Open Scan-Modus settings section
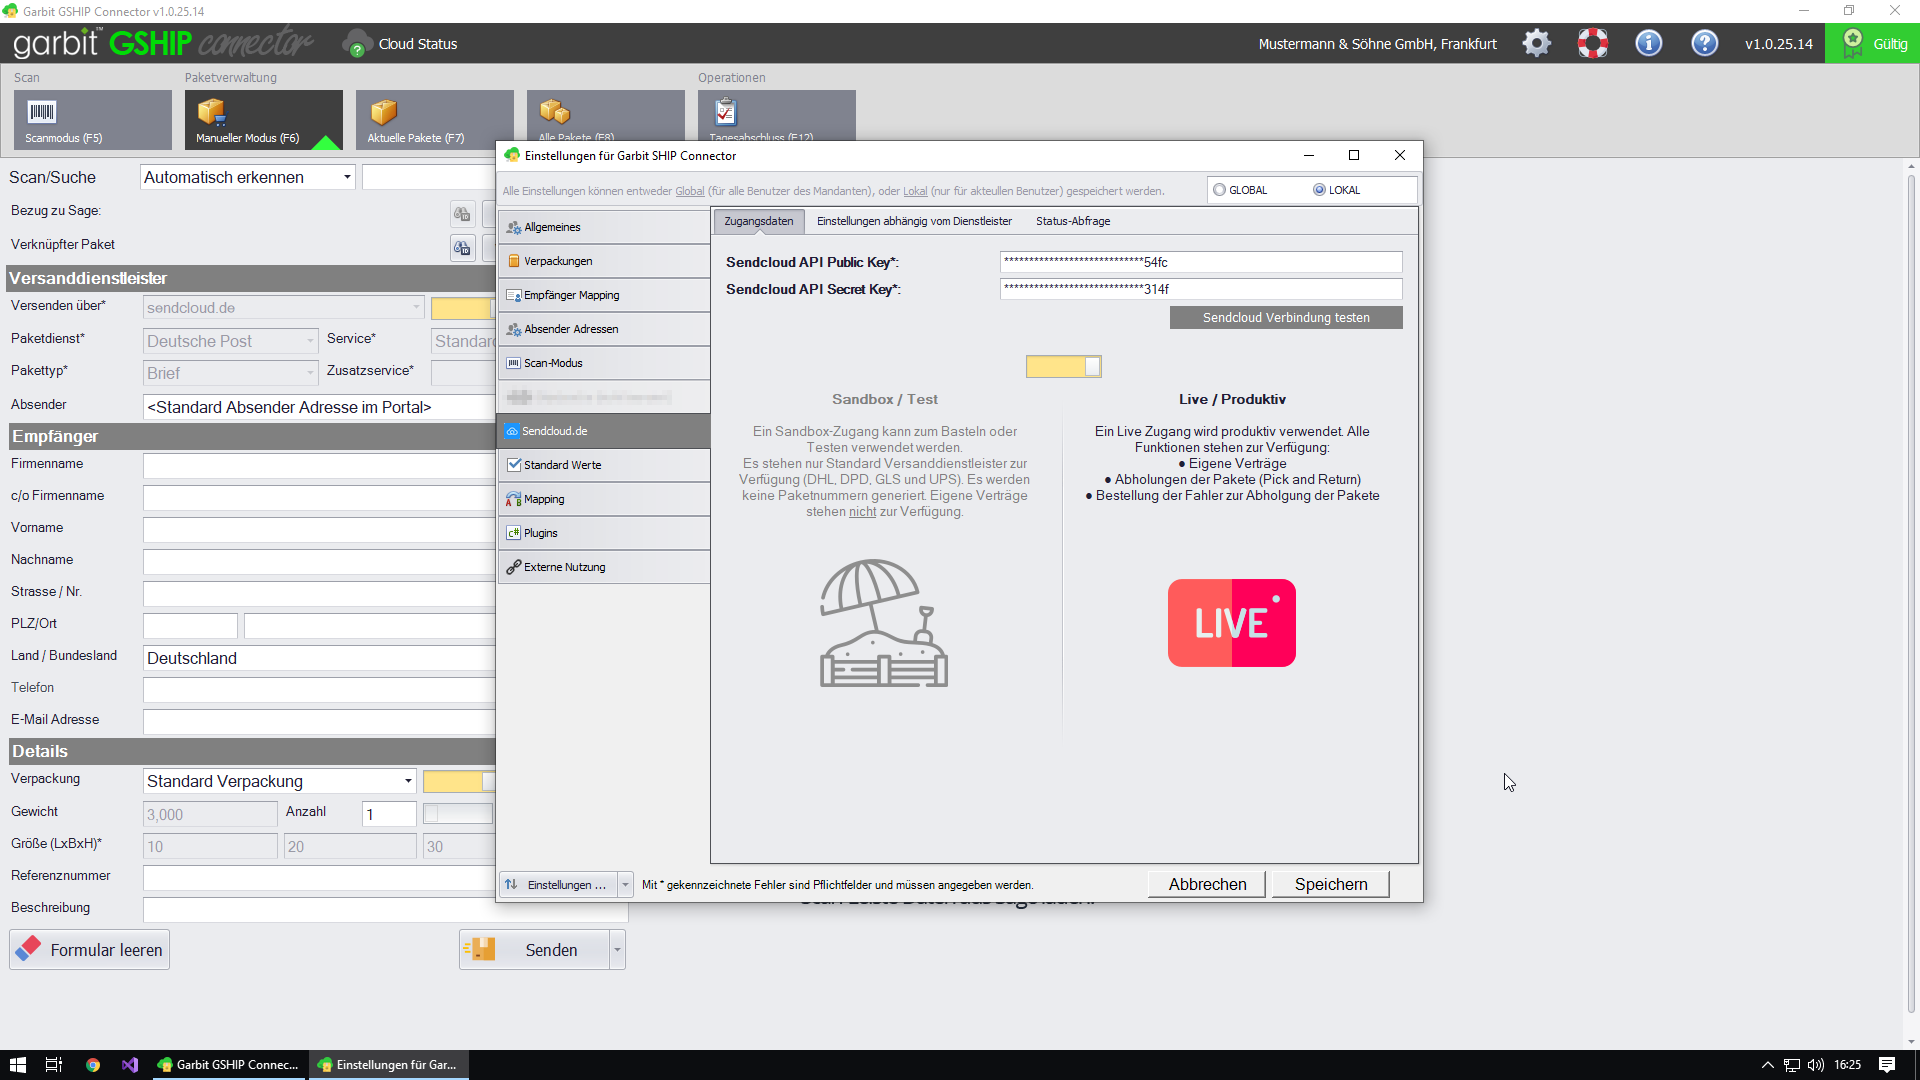The height and width of the screenshot is (1080, 1920). pos(604,363)
